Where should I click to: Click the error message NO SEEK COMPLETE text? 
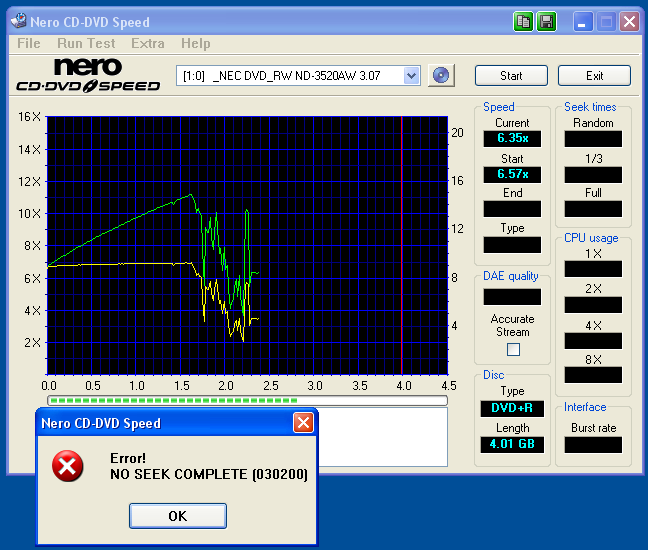coord(209,474)
